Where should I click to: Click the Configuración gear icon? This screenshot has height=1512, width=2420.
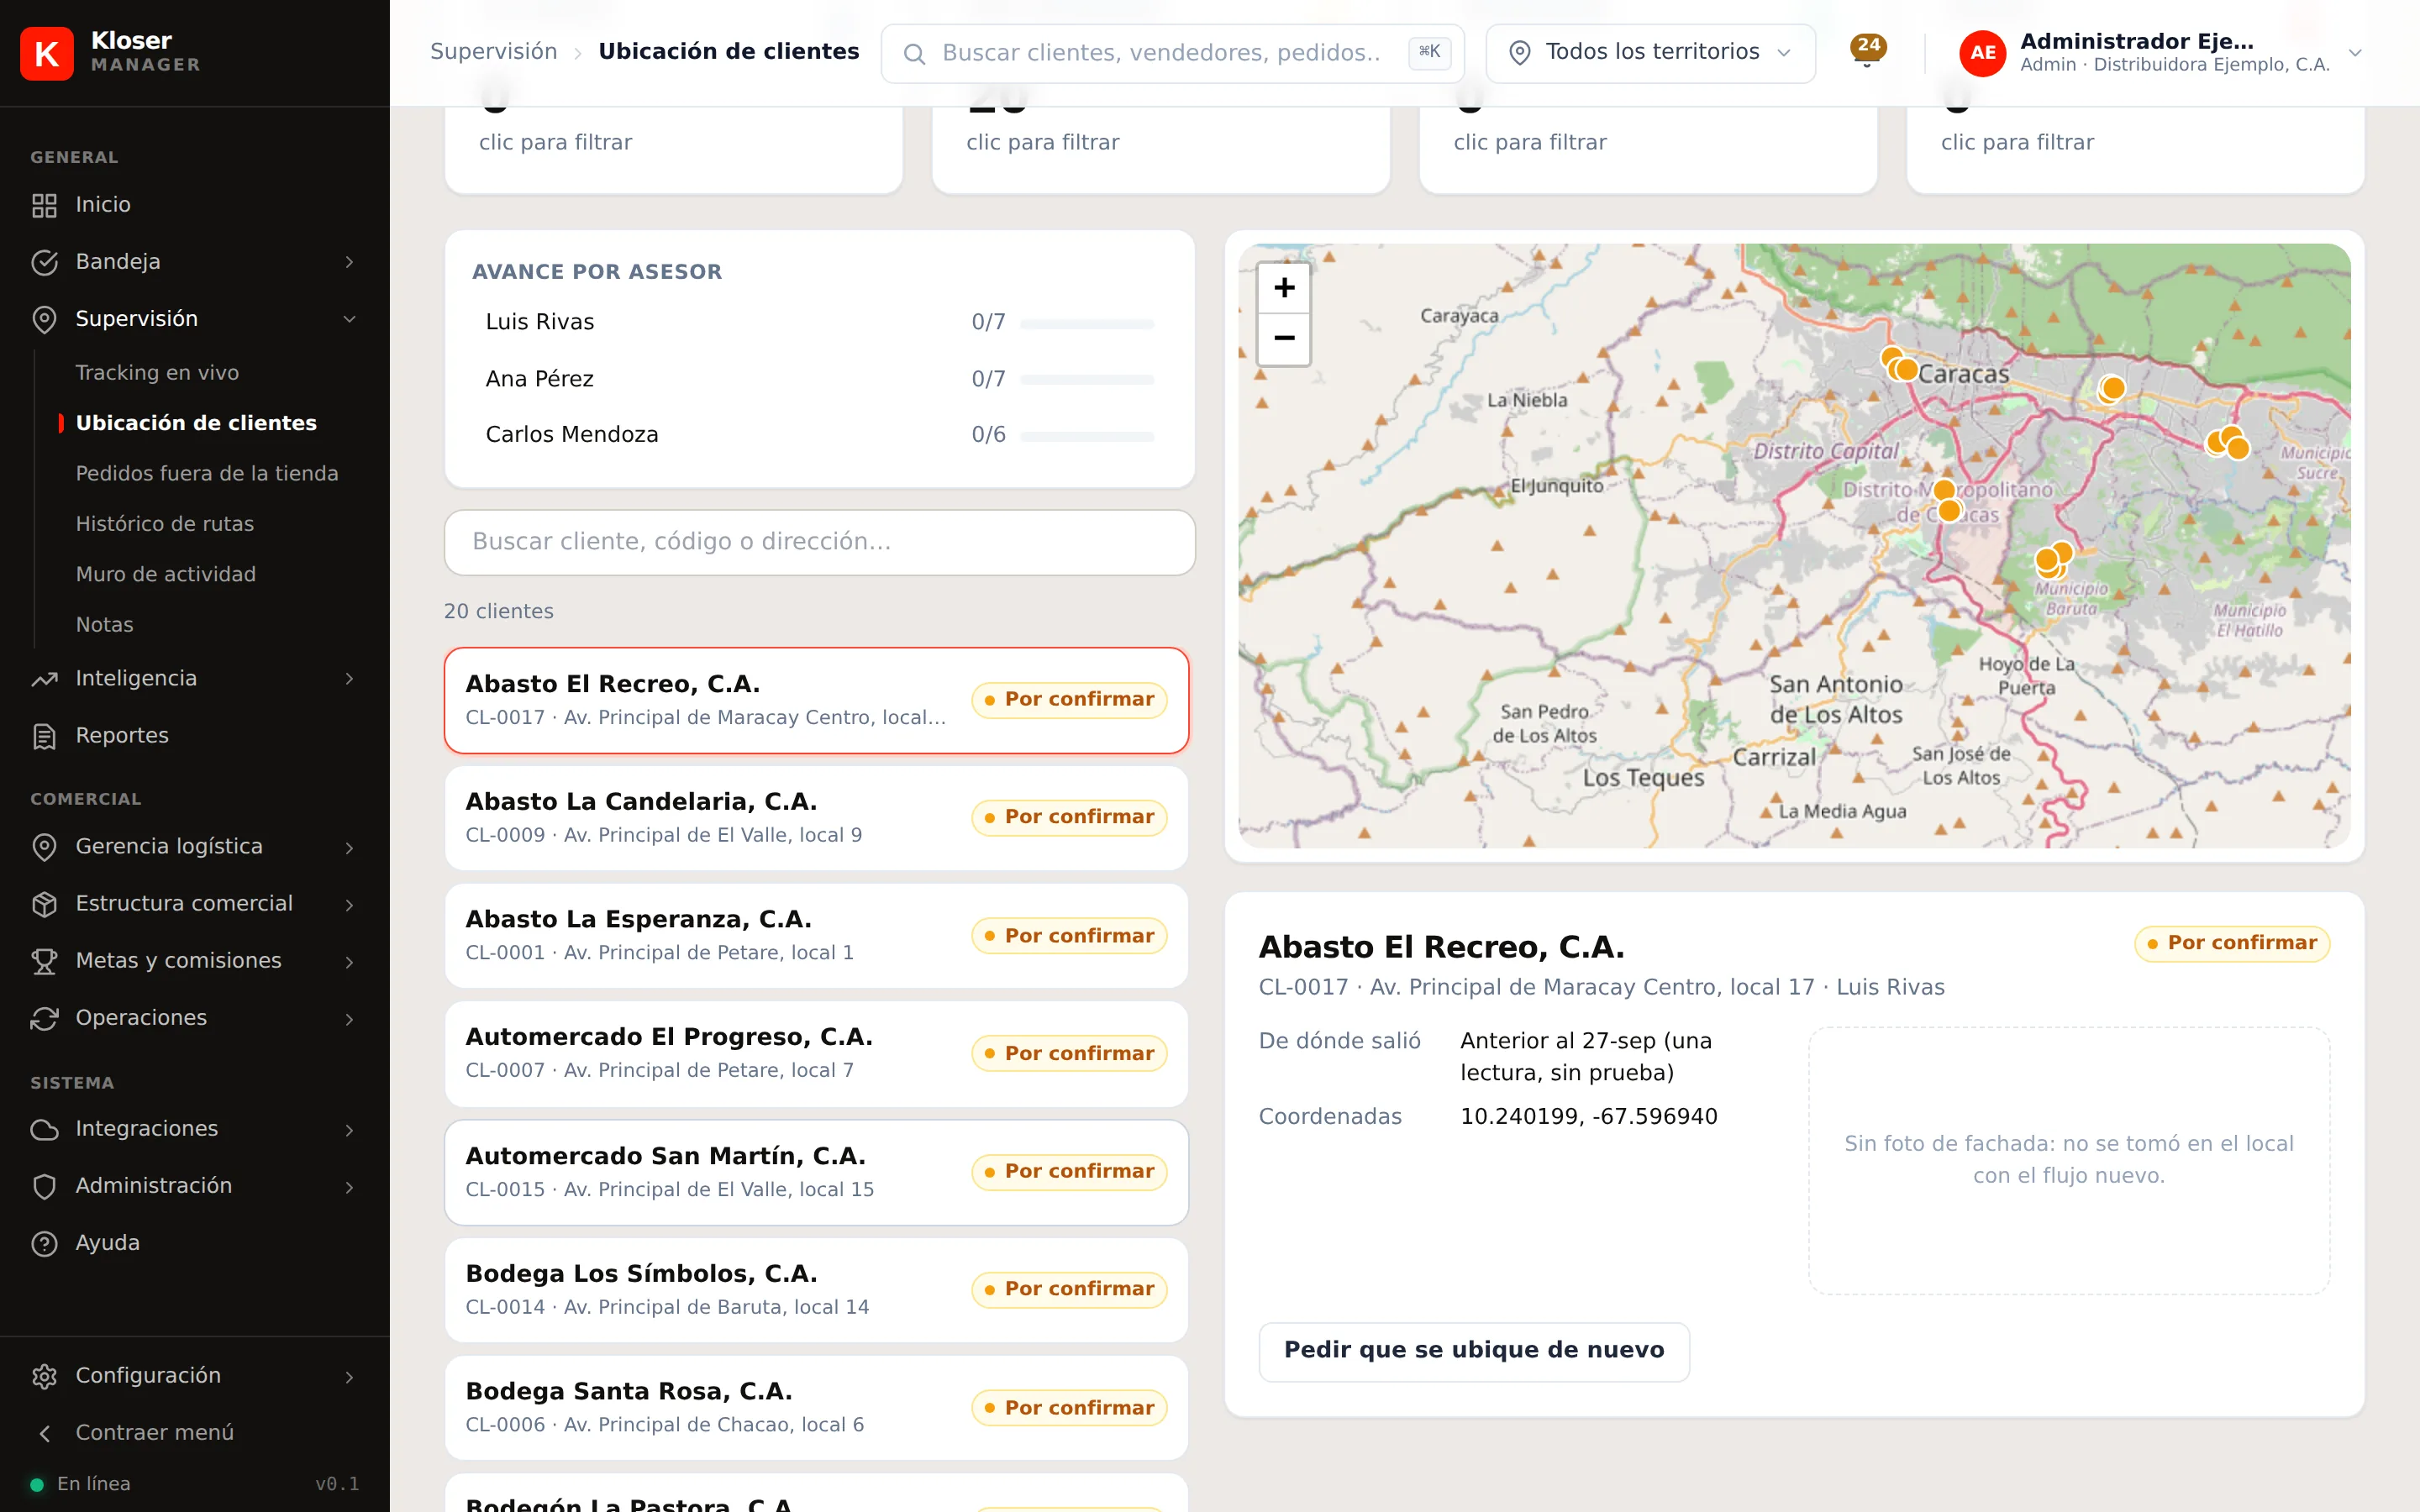(44, 1376)
